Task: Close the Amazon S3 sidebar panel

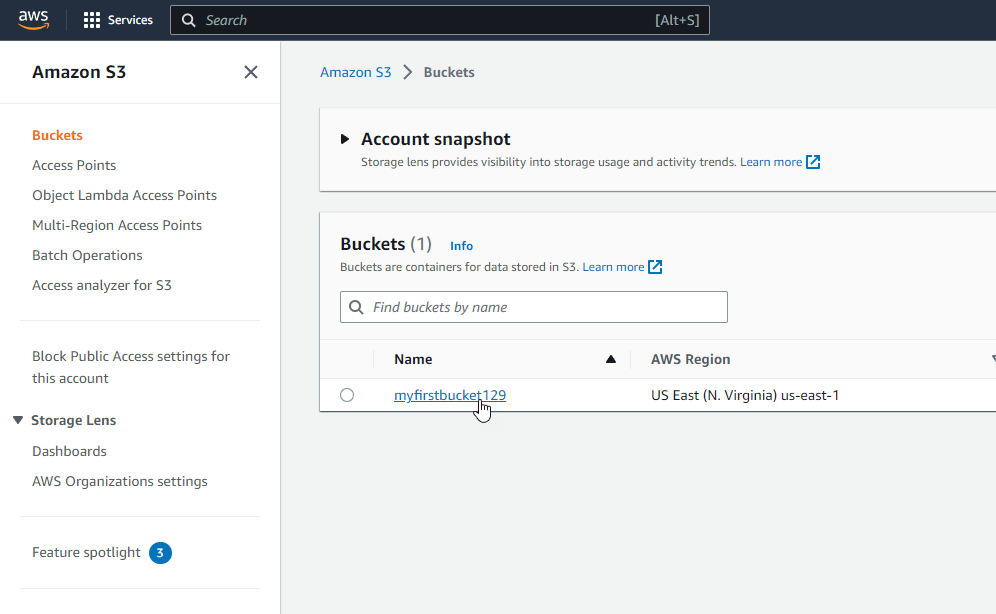Action: (x=251, y=72)
